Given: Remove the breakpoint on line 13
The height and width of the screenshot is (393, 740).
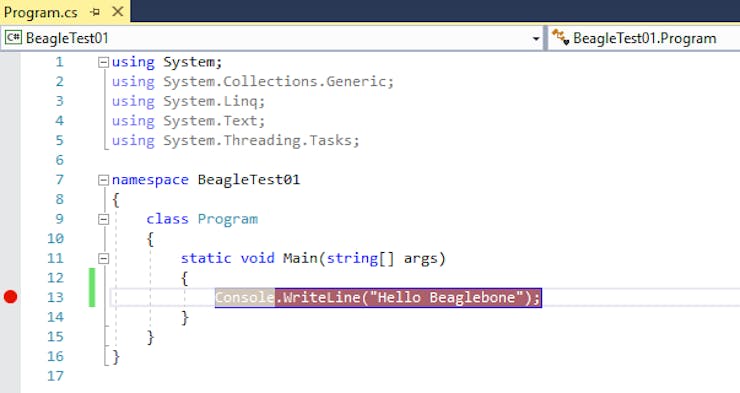Looking at the screenshot, I should [10, 297].
